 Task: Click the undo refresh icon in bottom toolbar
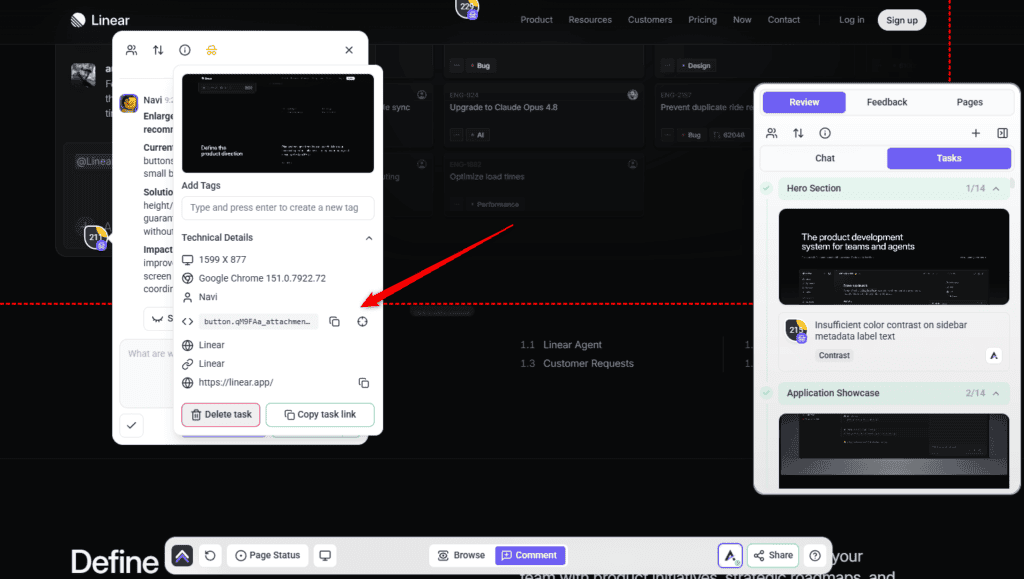210,556
